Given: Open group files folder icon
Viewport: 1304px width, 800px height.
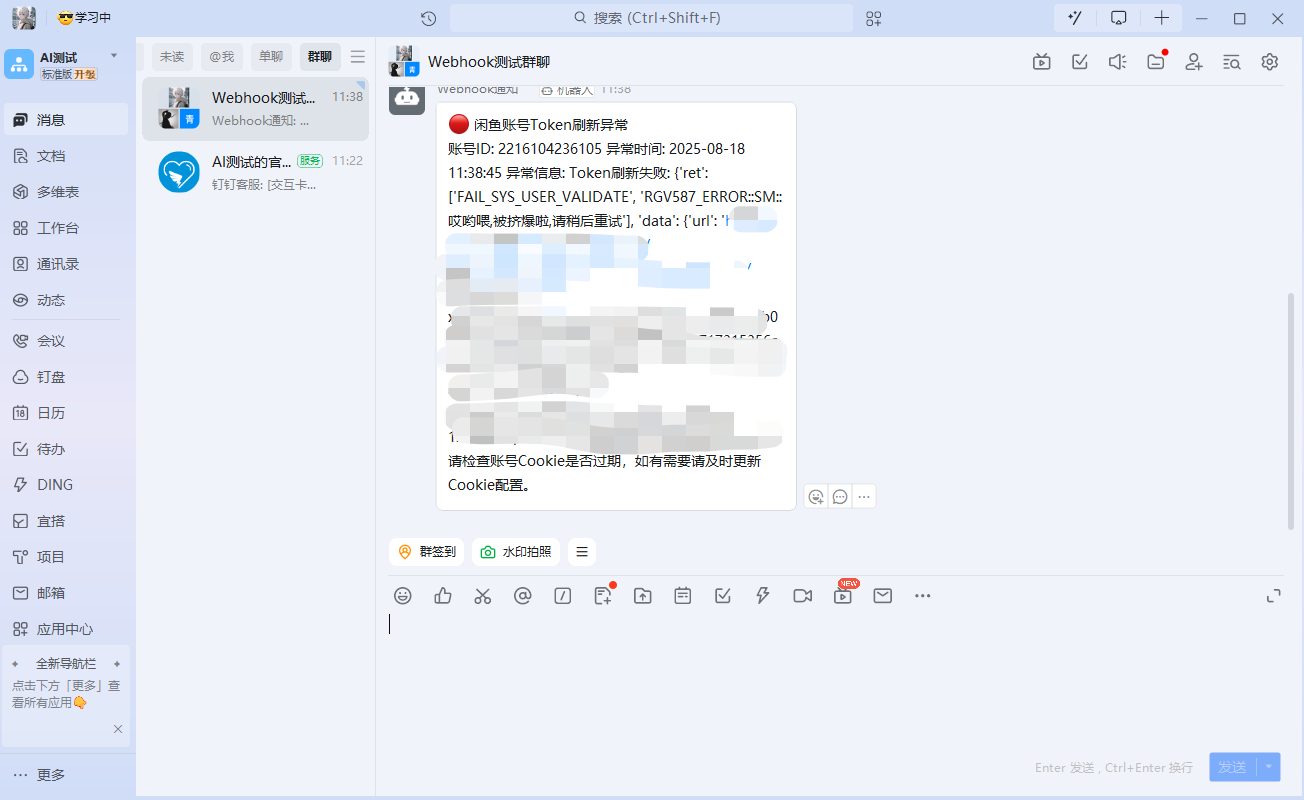Looking at the screenshot, I should point(1156,62).
